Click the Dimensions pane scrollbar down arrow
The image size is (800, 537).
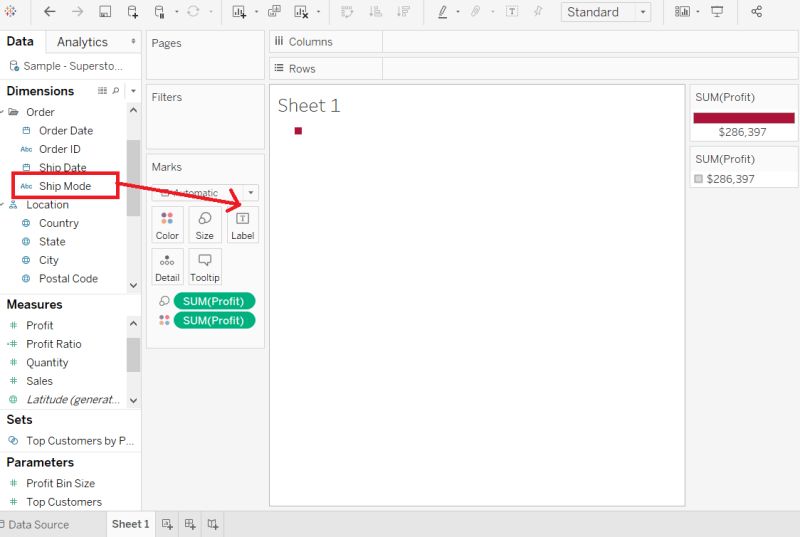click(x=133, y=285)
